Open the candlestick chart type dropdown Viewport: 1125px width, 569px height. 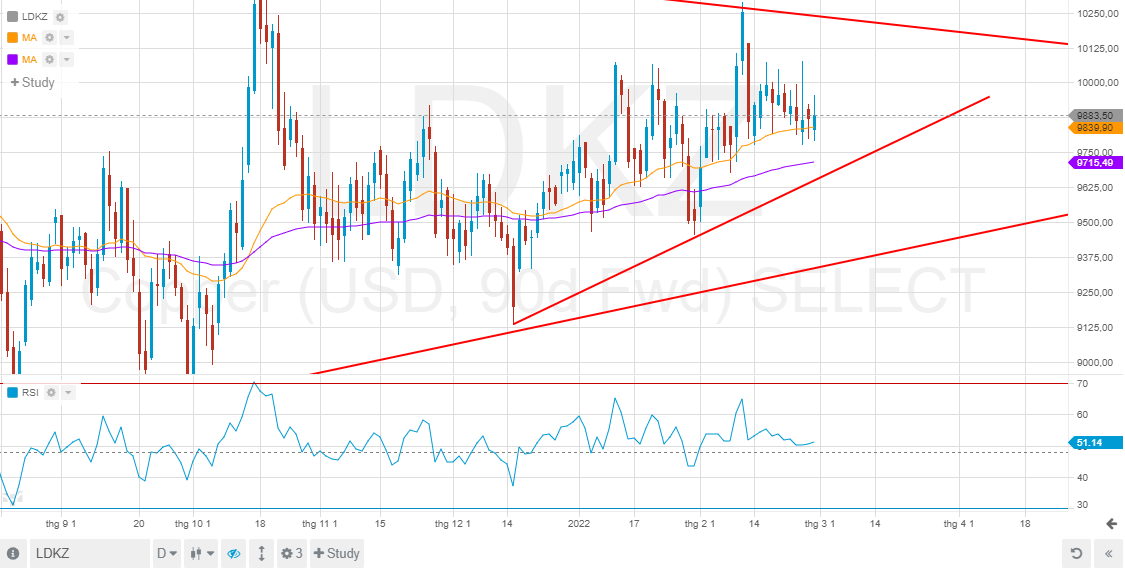point(202,554)
